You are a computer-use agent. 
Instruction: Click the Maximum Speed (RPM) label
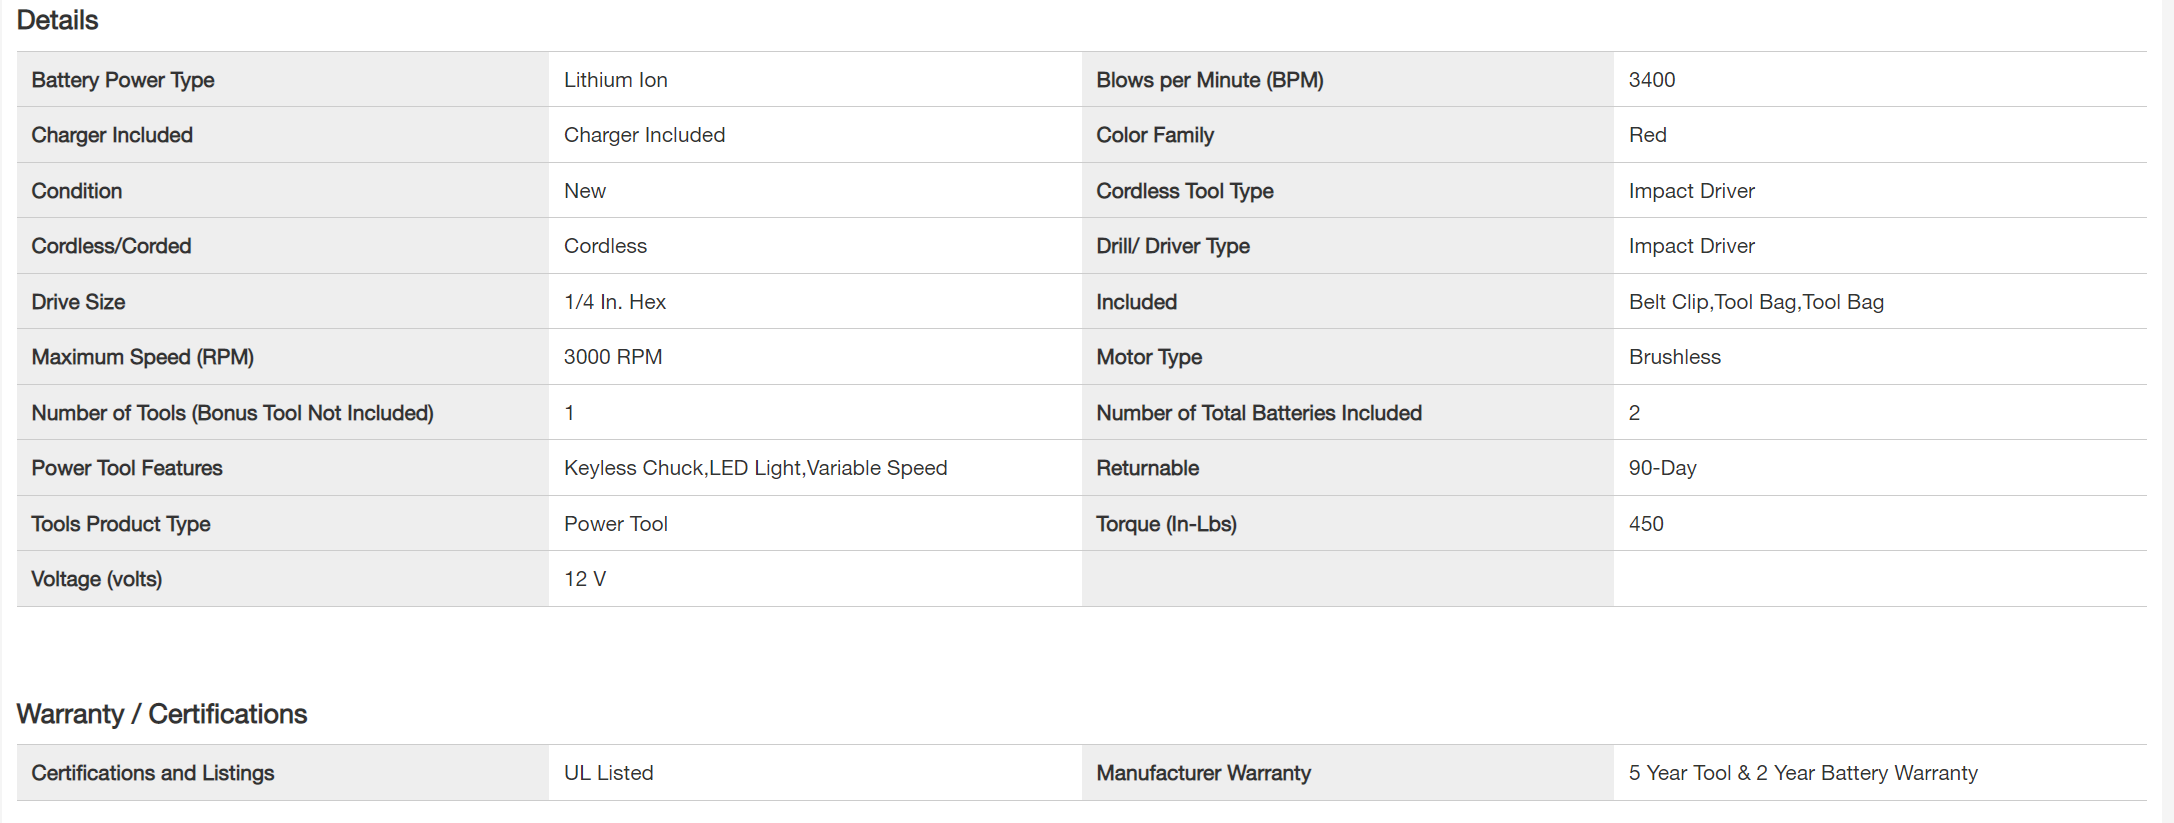[142, 357]
